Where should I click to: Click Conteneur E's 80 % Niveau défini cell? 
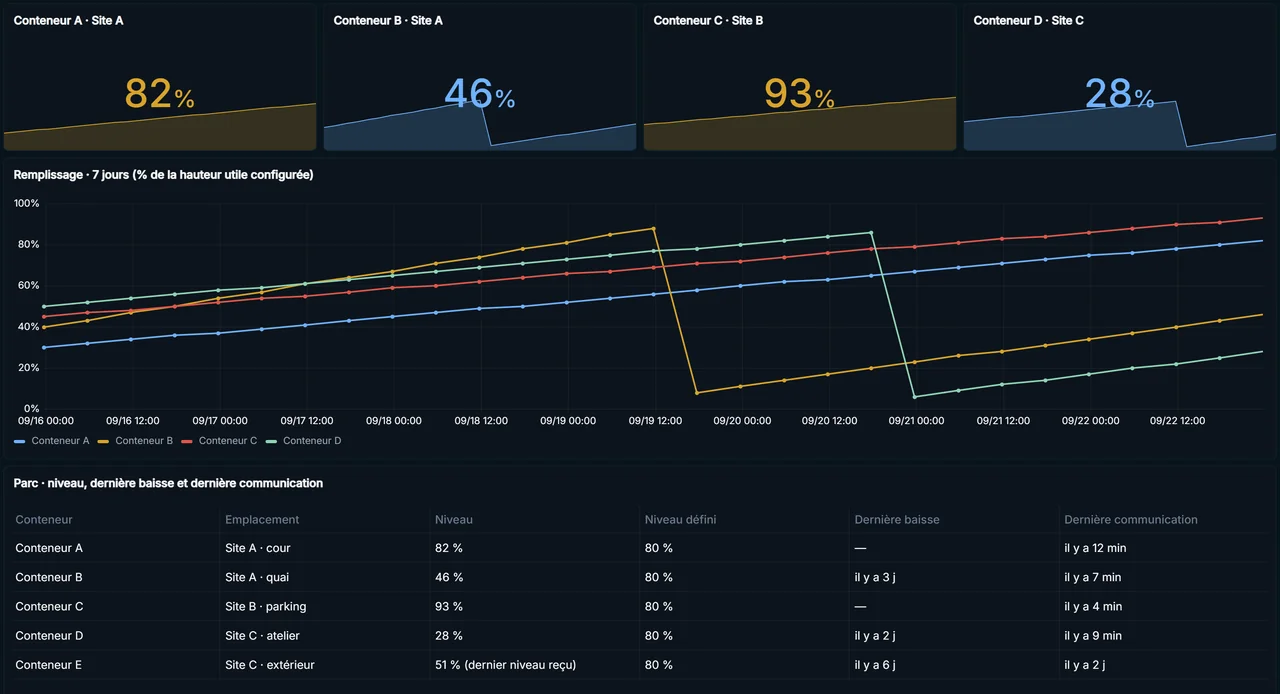point(659,664)
